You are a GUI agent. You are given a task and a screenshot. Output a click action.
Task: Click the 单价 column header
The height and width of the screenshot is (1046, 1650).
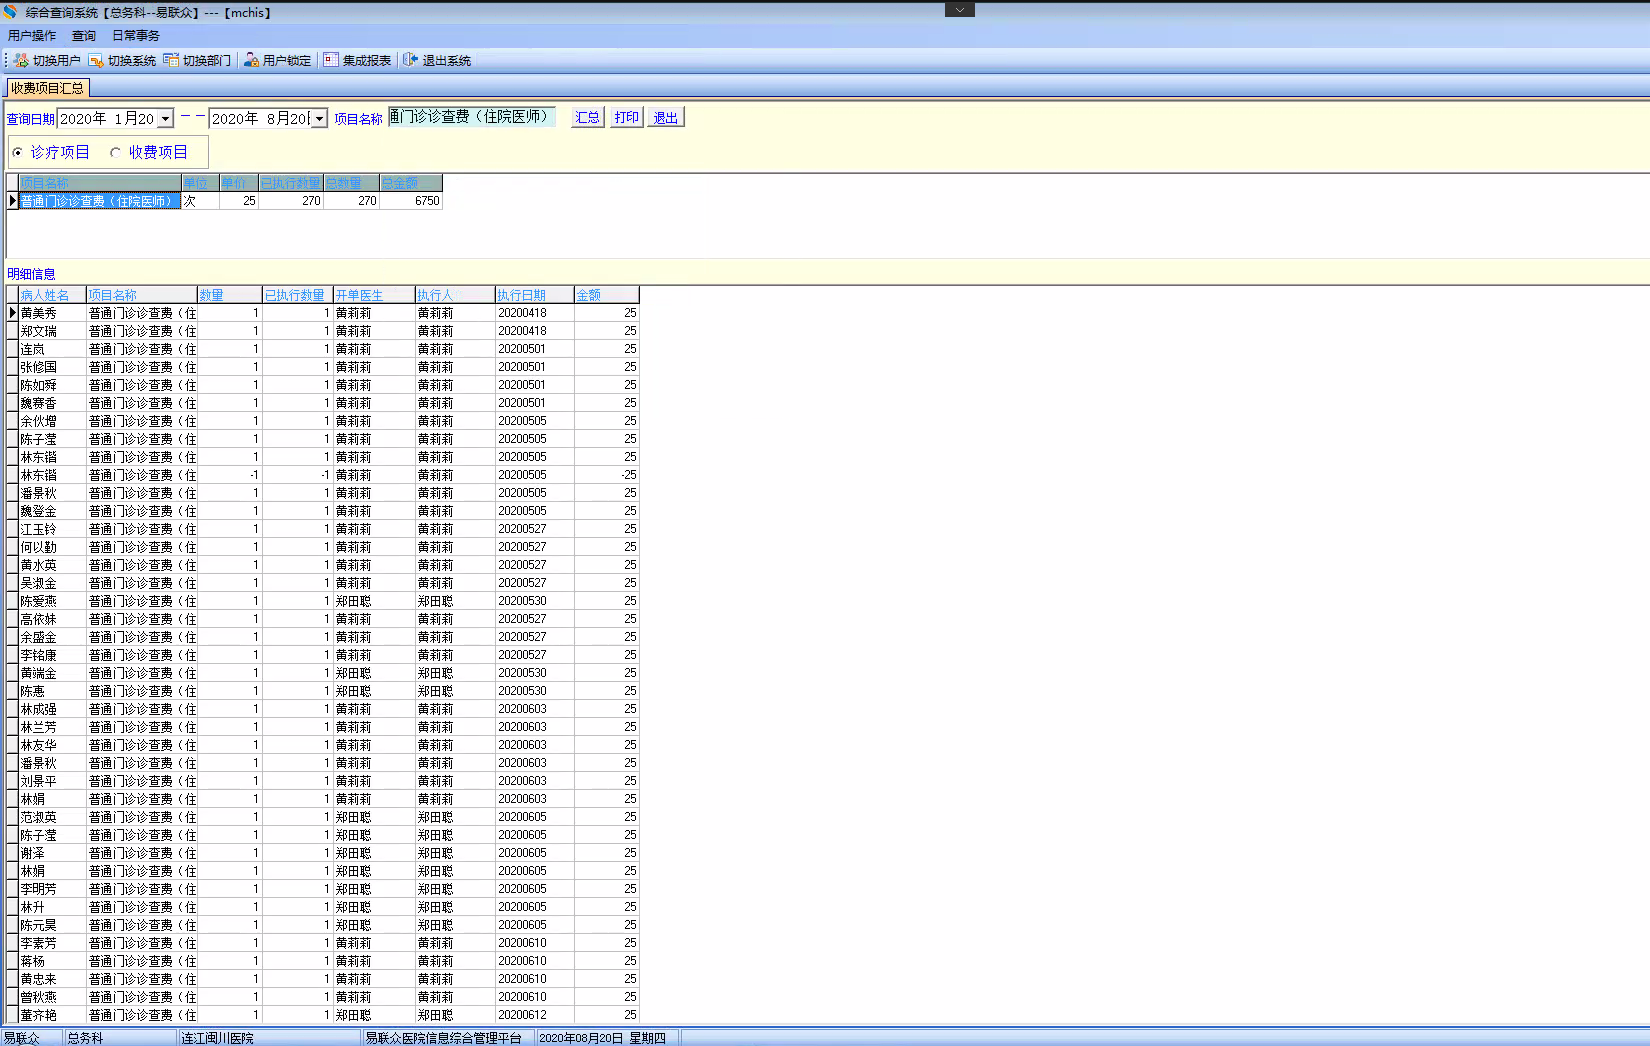pos(239,183)
